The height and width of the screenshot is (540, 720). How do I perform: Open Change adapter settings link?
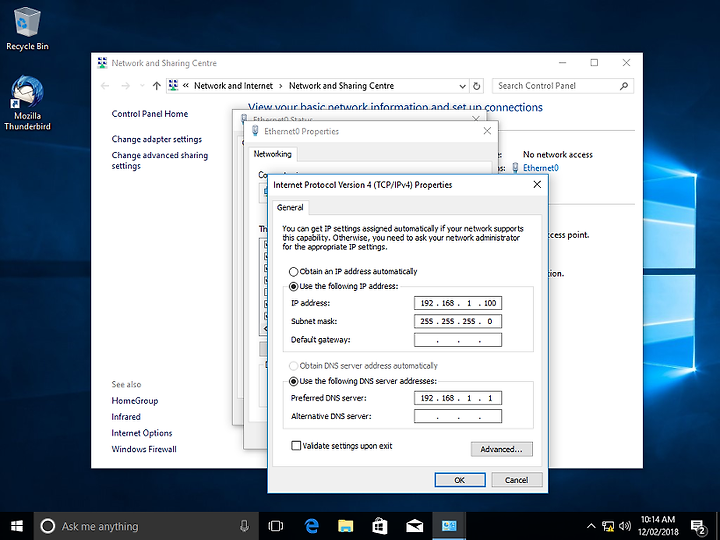click(157, 139)
